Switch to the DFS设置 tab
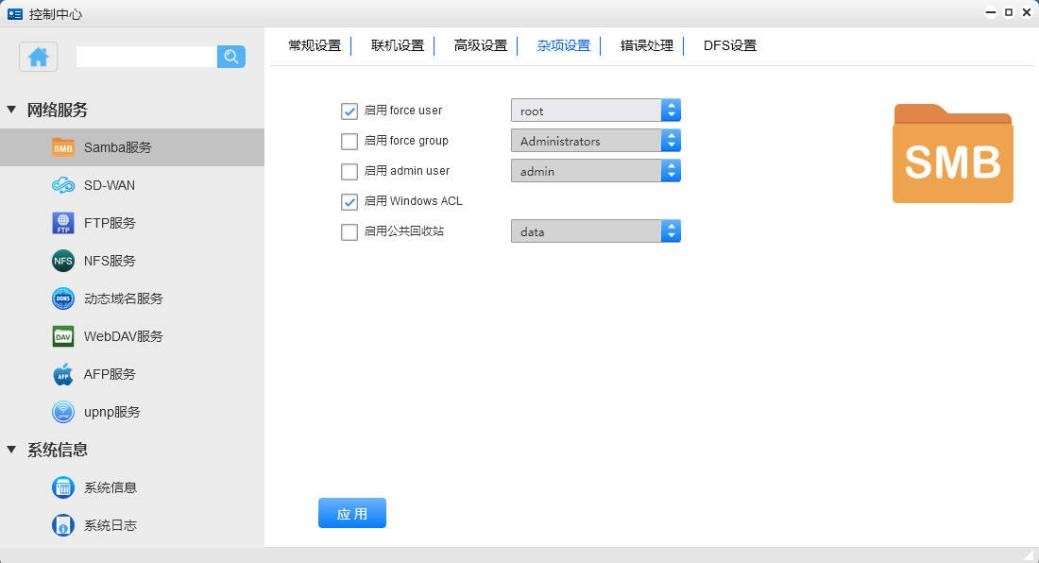 [729, 46]
